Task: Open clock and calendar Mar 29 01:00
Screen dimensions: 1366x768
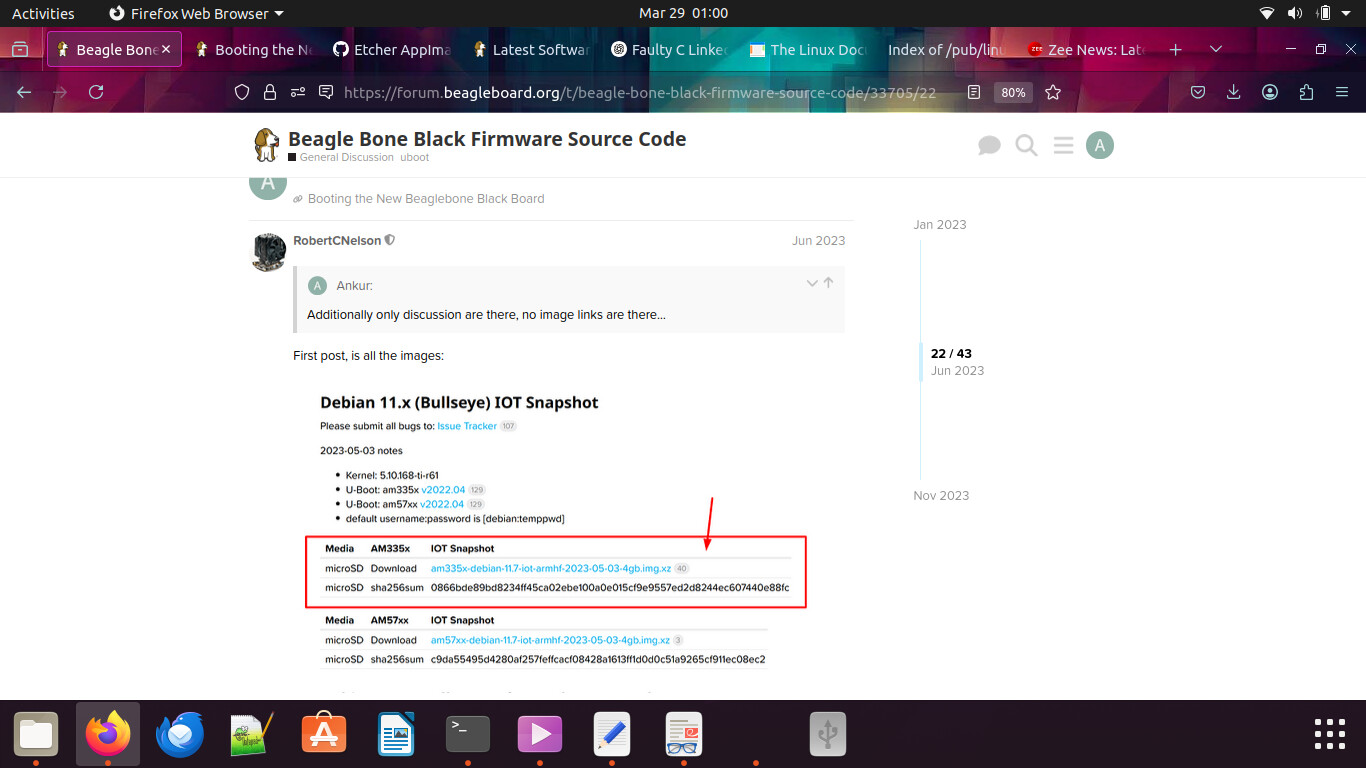Action: pos(683,13)
